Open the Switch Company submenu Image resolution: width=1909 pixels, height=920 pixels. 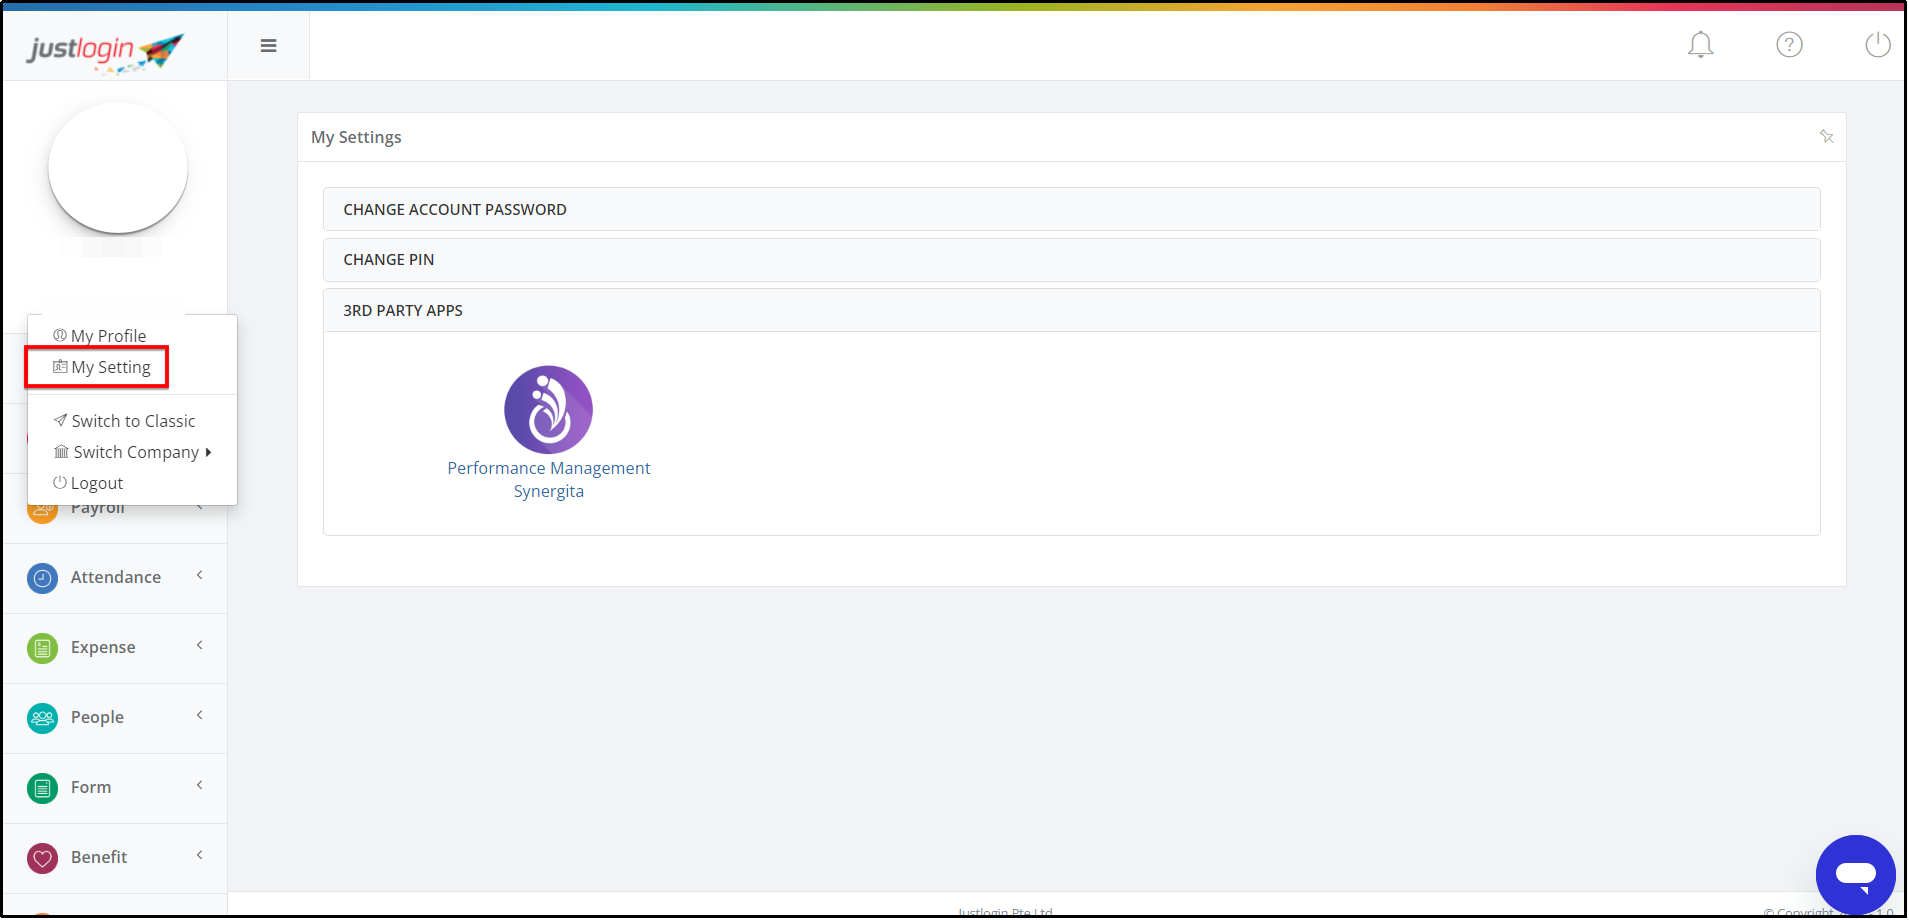pos(132,452)
